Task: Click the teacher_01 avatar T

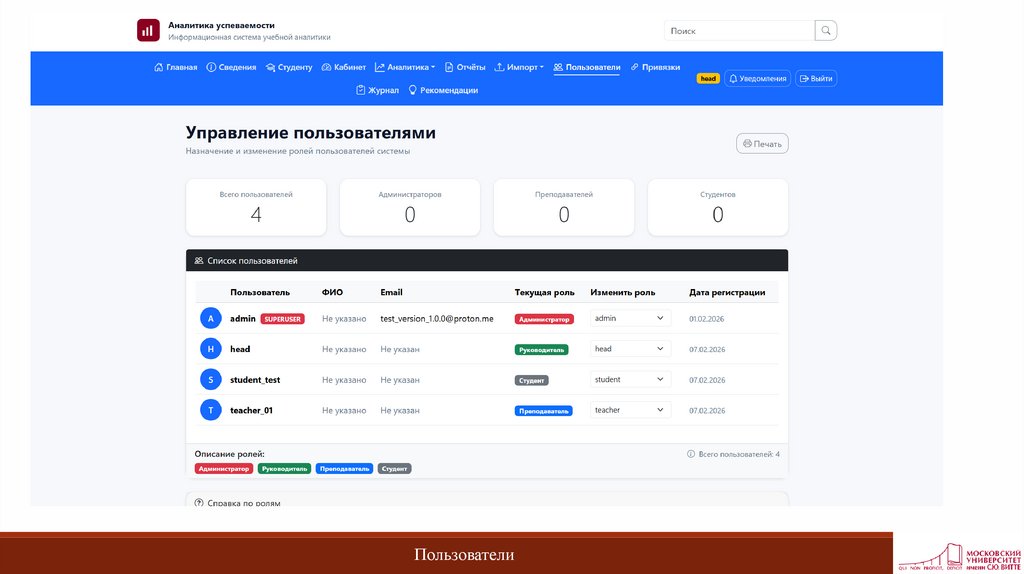Action: (210, 410)
